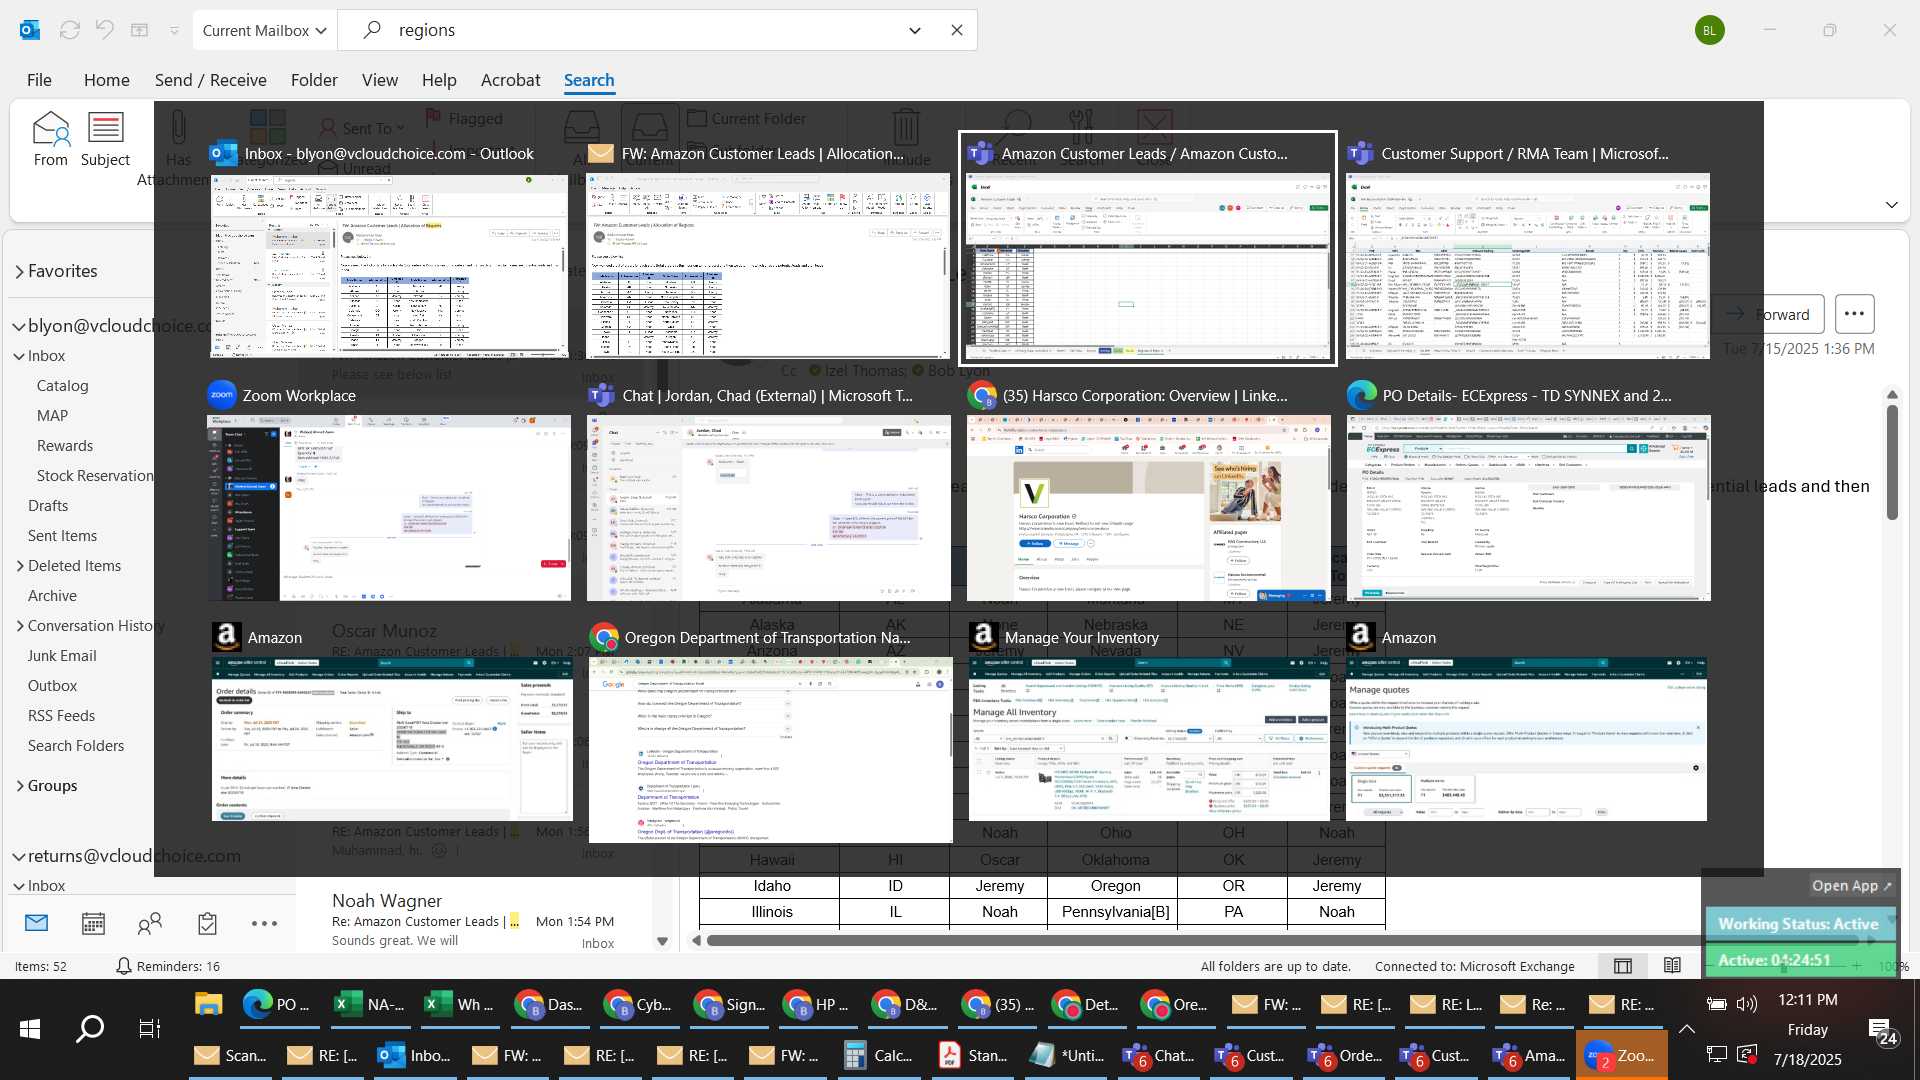Click the Subject search filter icon
The image size is (1920, 1080).
(x=105, y=139)
